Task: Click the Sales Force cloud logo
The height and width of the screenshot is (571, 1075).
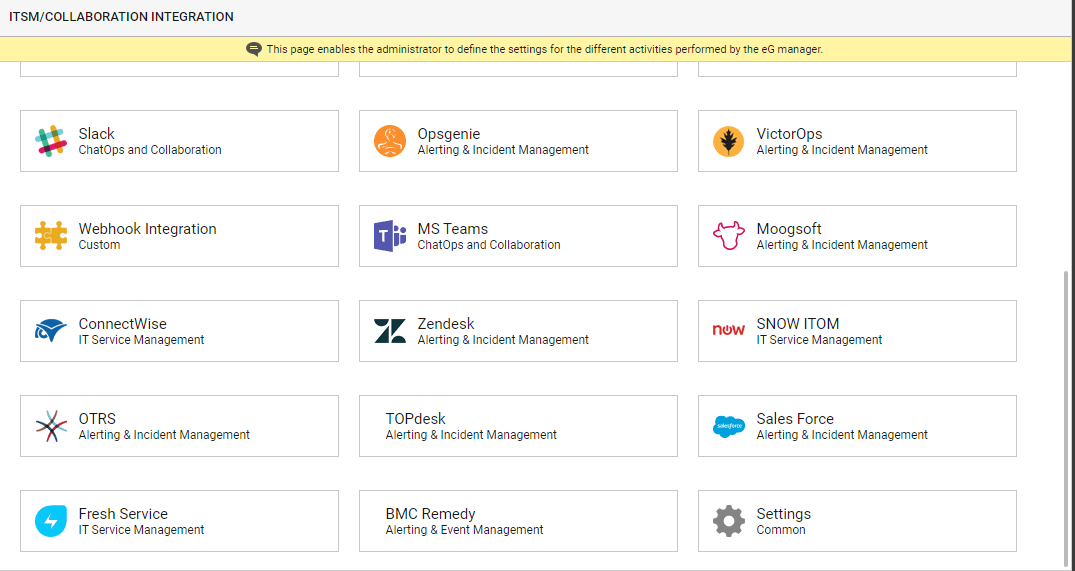Action: (x=729, y=426)
